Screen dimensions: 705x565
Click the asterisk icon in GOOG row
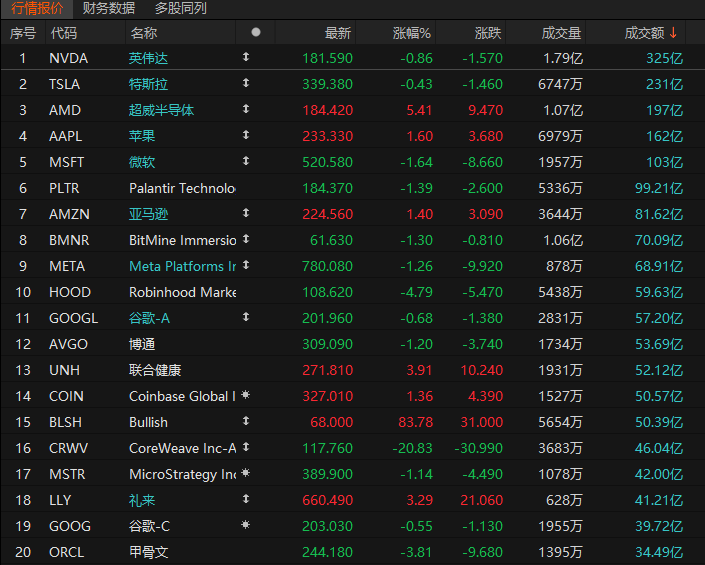(x=245, y=525)
